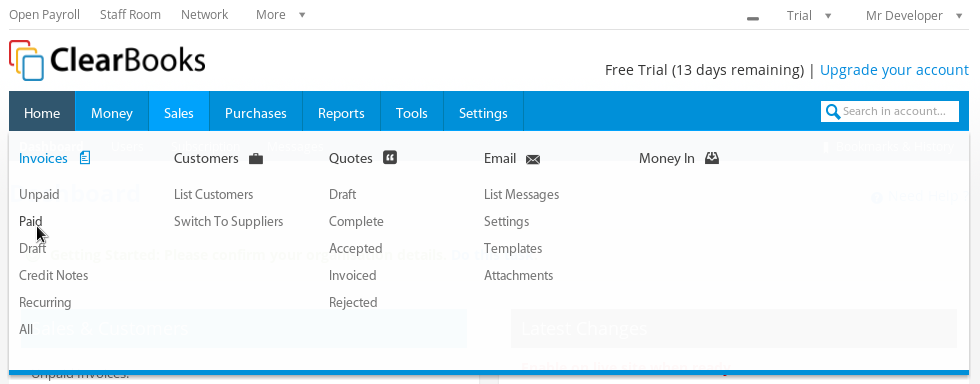Open Settings under Email
This screenshot has height=384, width=980.
506,221
